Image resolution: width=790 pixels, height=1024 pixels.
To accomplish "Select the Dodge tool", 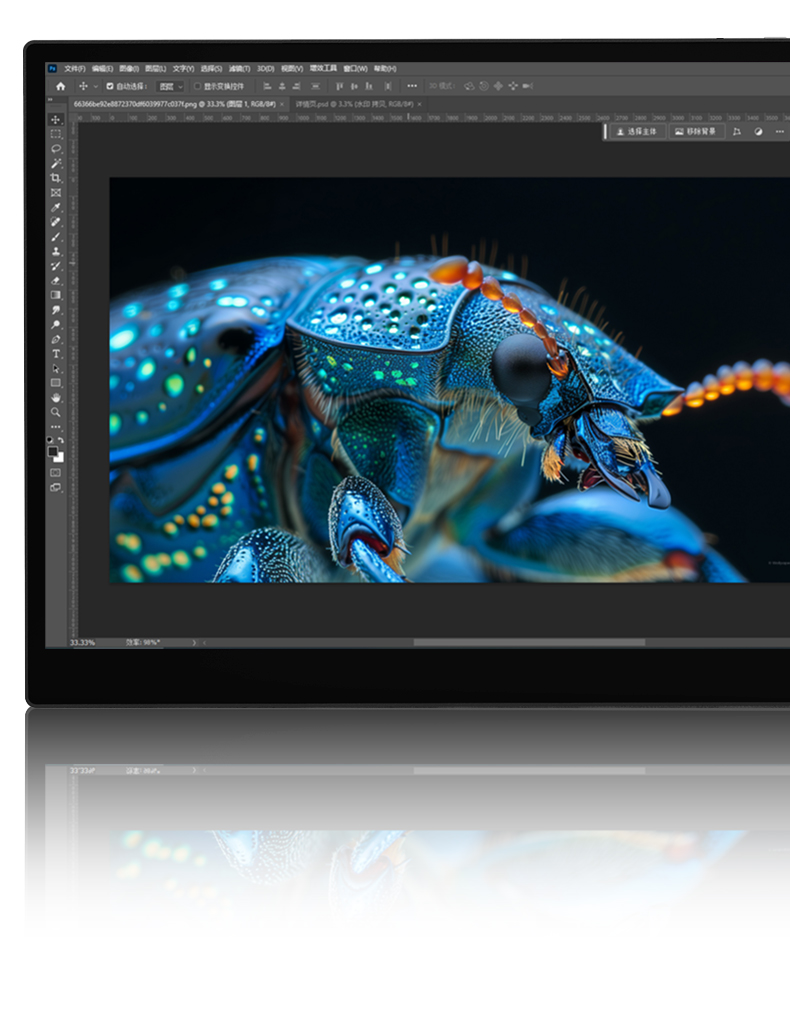I will pos(55,325).
